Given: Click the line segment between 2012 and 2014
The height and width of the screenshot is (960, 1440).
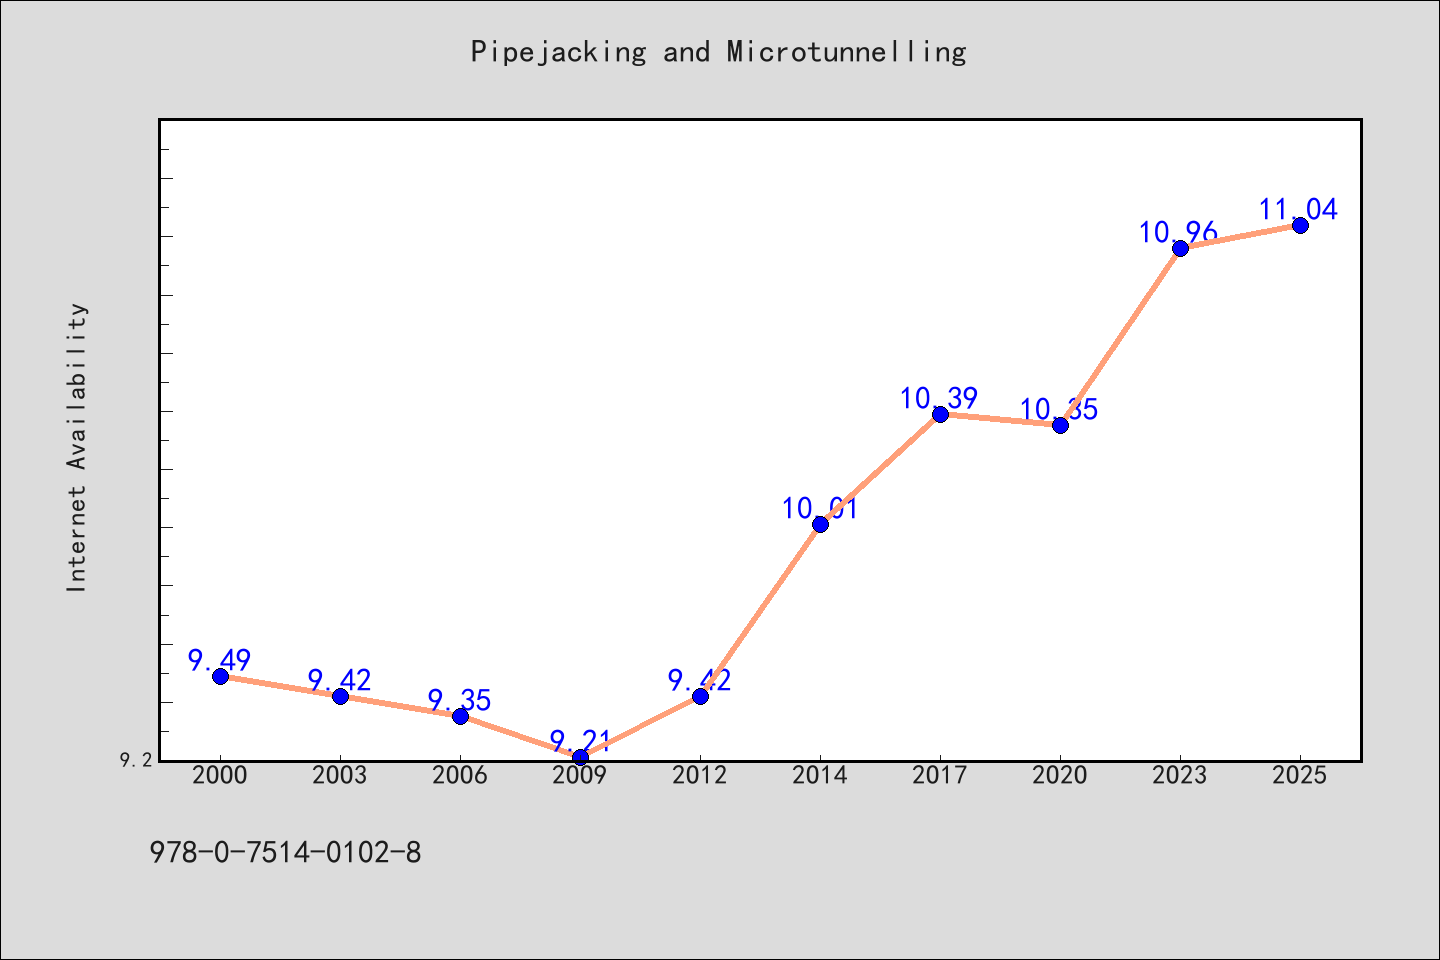Looking at the screenshot, I should click(760, 610).
